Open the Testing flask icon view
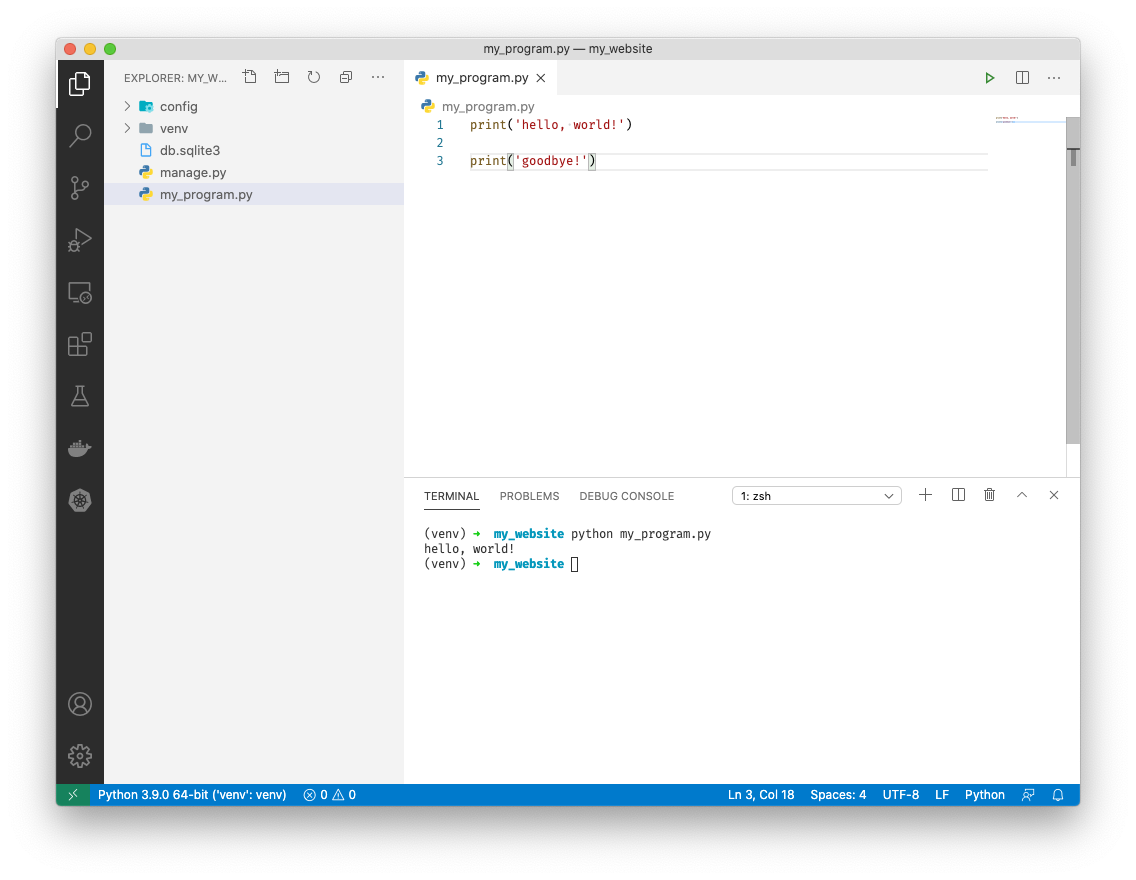1136x880 pixels. point(80,396)
